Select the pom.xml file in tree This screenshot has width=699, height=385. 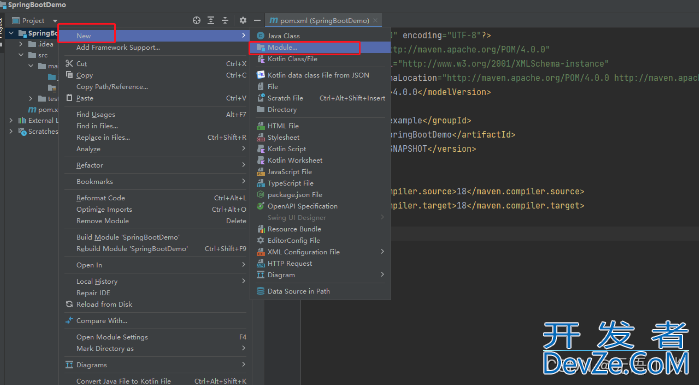(x=43, y=110)
